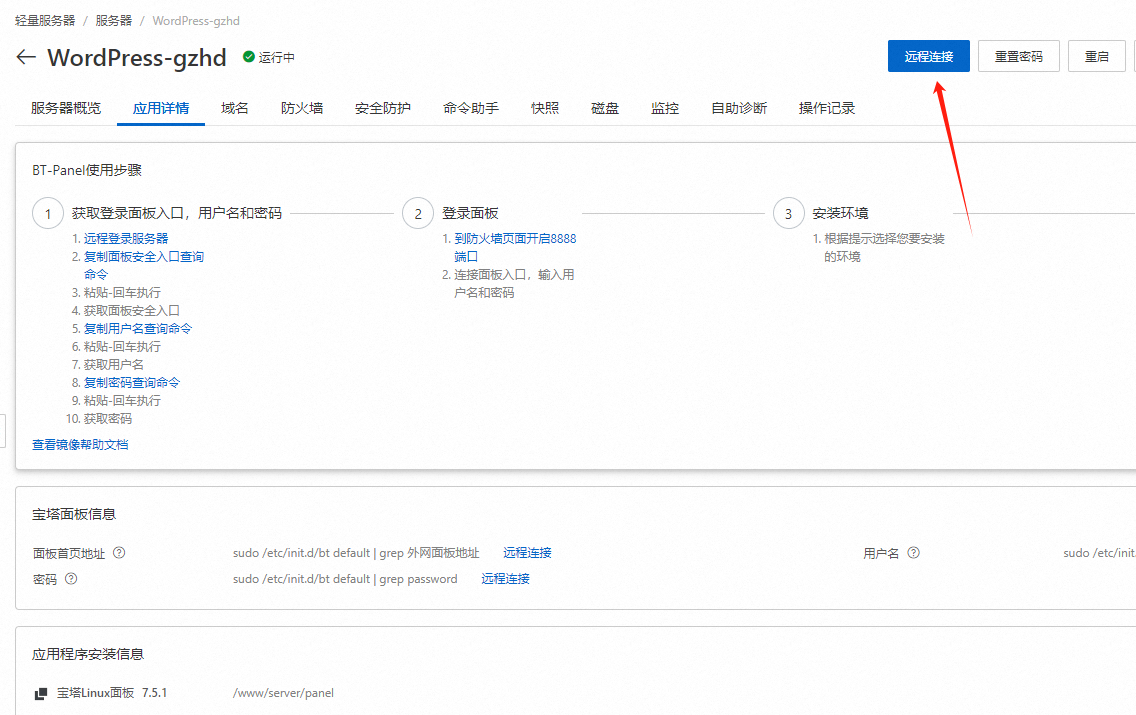Screen dimensions: 1136x715
Task: Open the 服务器概览 tab
Action: (x=66, y=108)
